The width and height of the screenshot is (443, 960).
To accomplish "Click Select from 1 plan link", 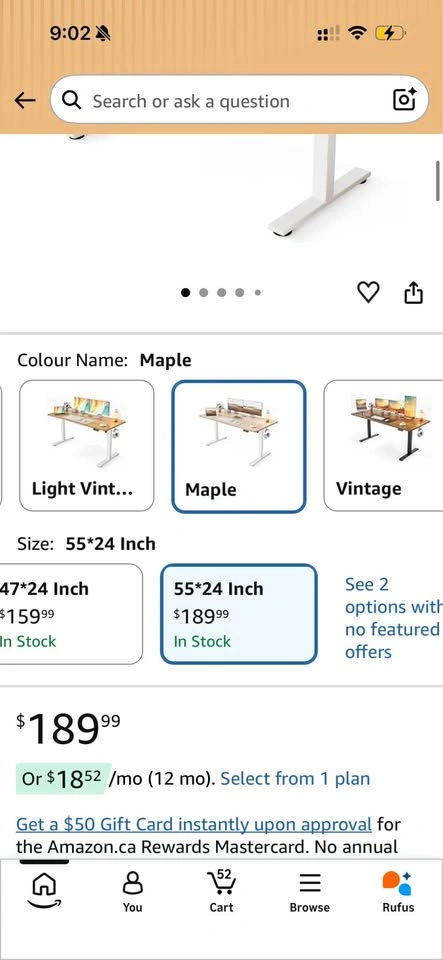I will [295, 779].
